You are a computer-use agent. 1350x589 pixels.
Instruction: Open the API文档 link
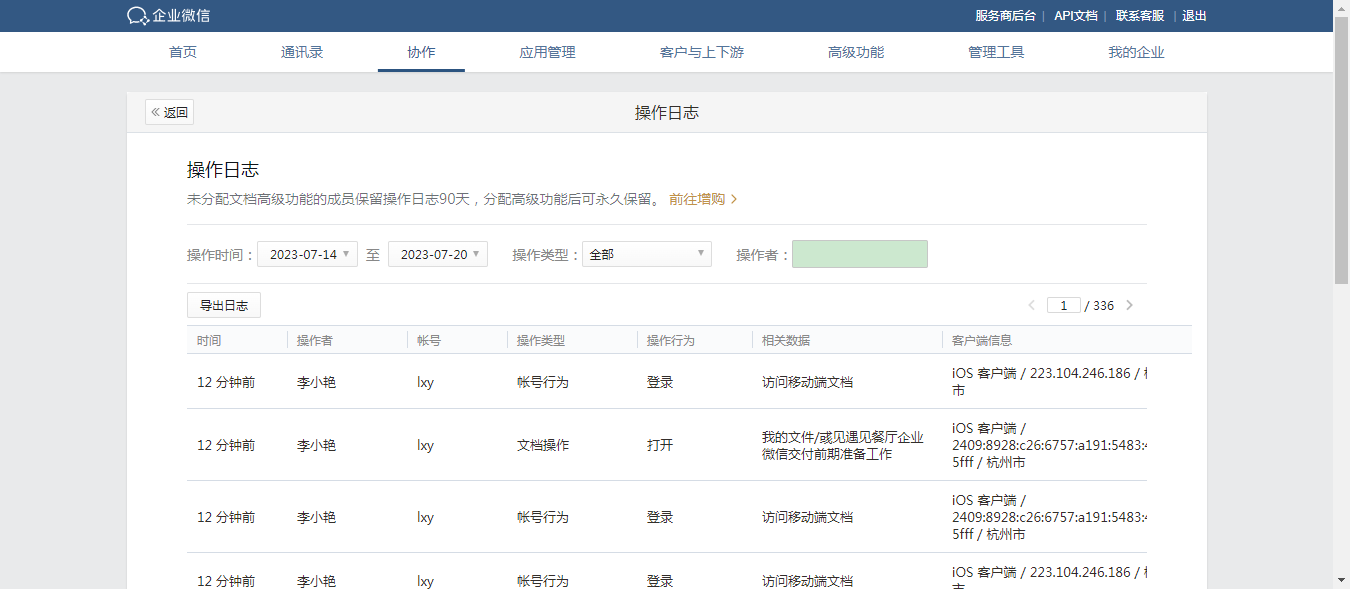point(1076,16)
